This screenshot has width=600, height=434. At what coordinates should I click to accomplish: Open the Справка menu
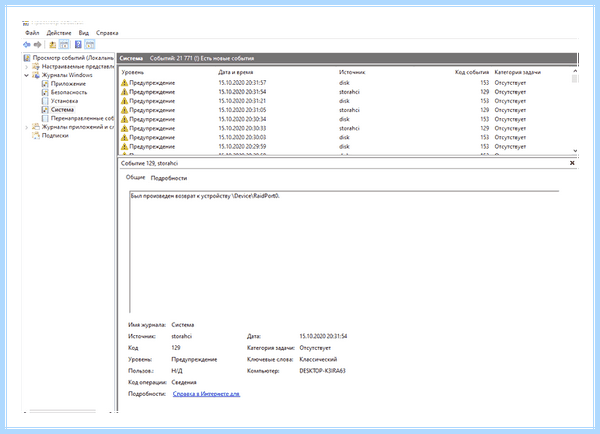(x=107, y=33)
